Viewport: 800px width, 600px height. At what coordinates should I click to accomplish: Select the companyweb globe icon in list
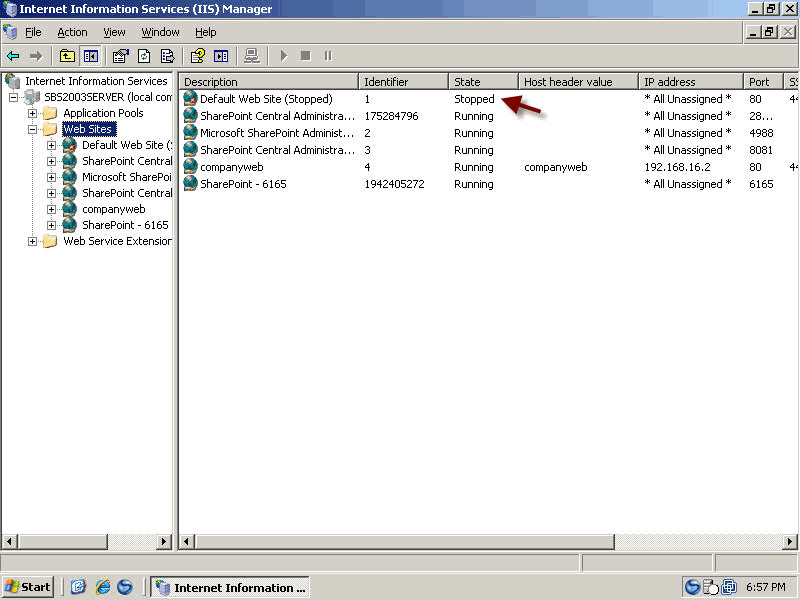[x=190, y=166]
